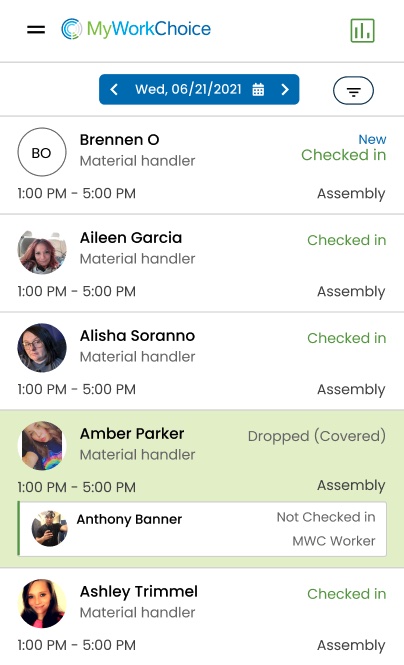Open the bar chart statistics icon
The width and height of the screenshot is (404, 665).
[x=362, y=31]
